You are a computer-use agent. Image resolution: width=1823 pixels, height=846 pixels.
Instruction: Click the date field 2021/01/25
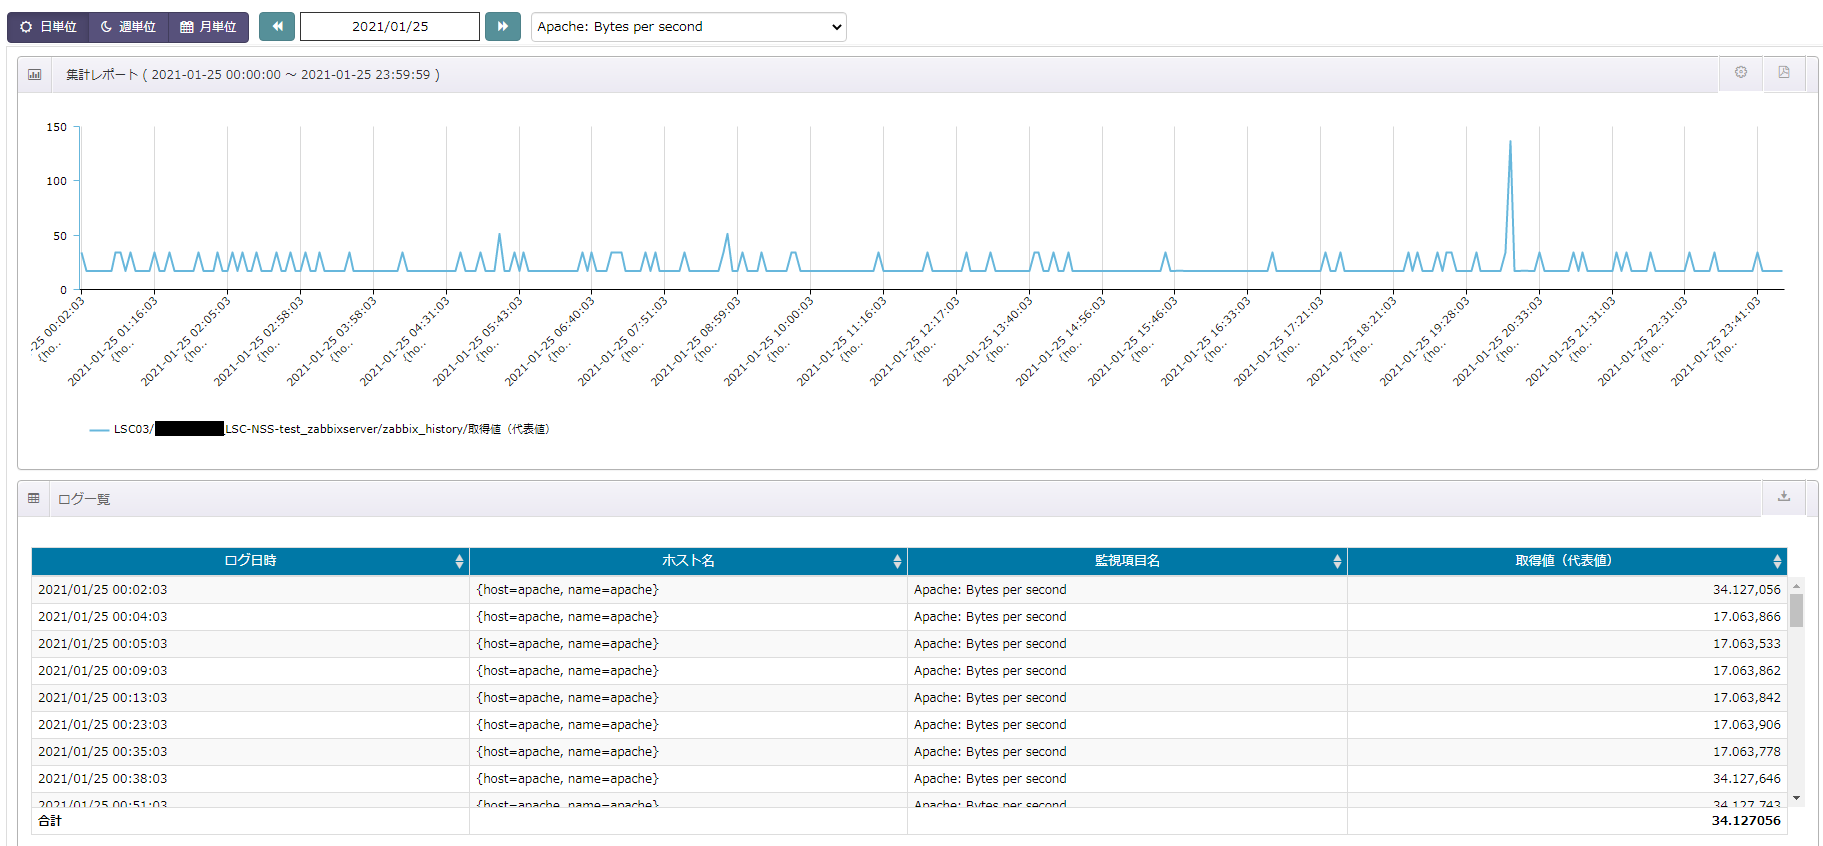click(390, 27)
